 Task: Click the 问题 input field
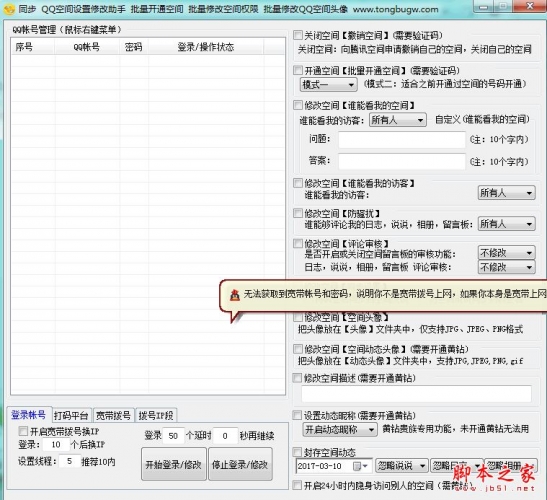pos(402,140)
